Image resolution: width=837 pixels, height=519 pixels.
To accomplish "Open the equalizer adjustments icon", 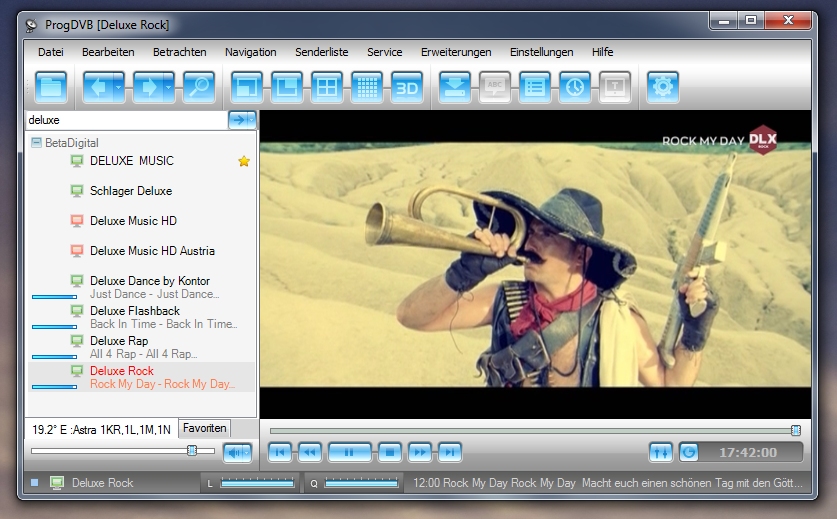I will (661, 453).
